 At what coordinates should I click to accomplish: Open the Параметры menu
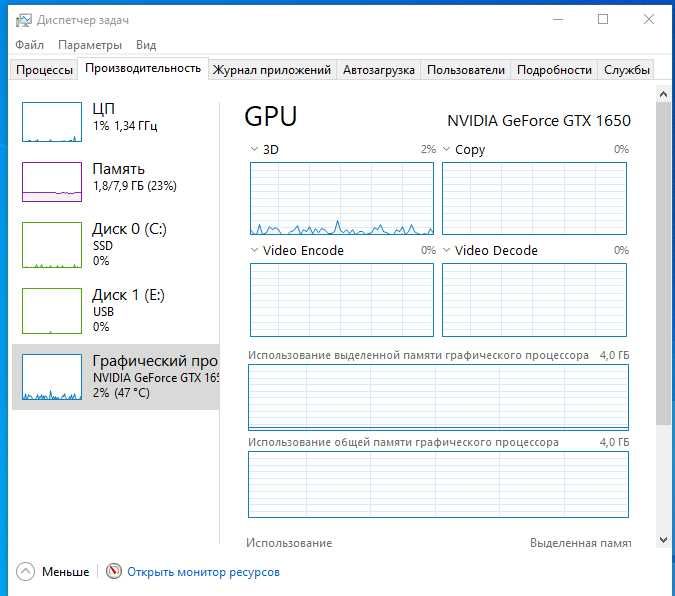[x=90, y=45]
